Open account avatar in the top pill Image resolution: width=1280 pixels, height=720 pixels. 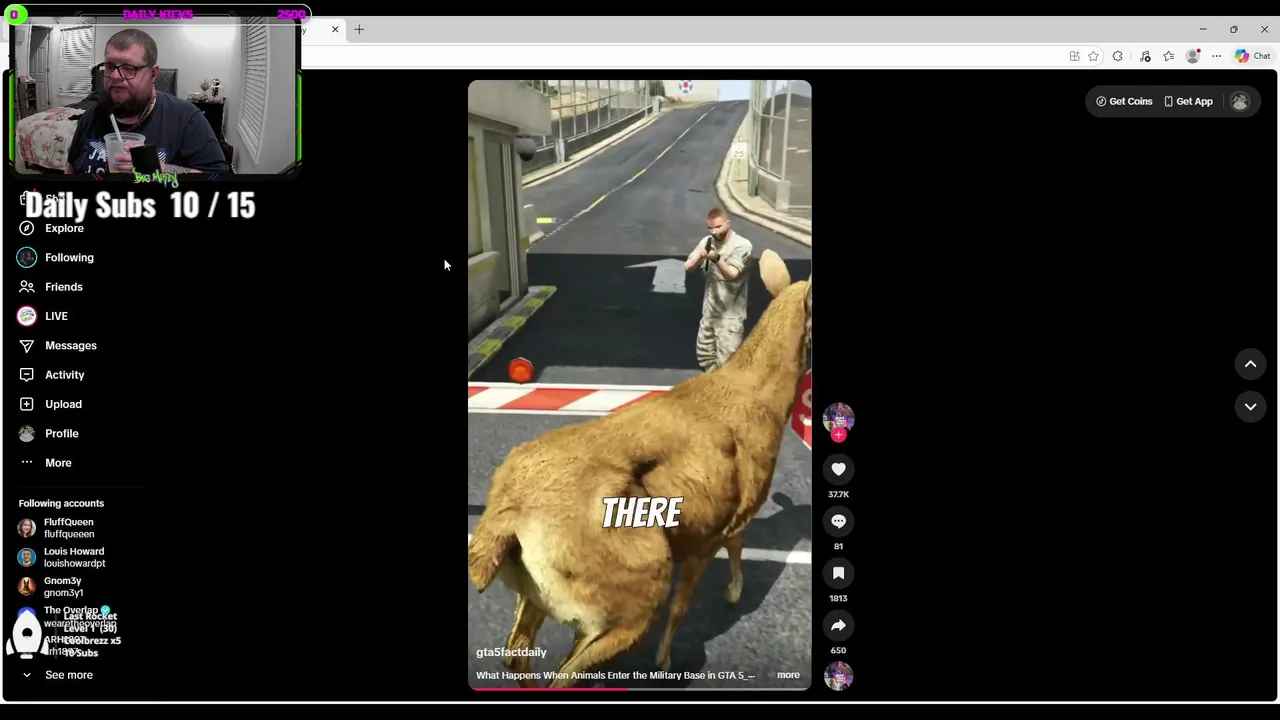(x=1240, y=101)
